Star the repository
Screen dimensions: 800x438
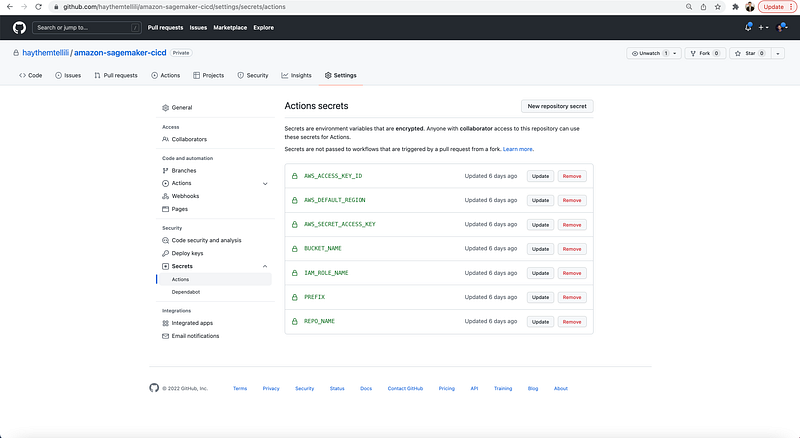[749, 53]
